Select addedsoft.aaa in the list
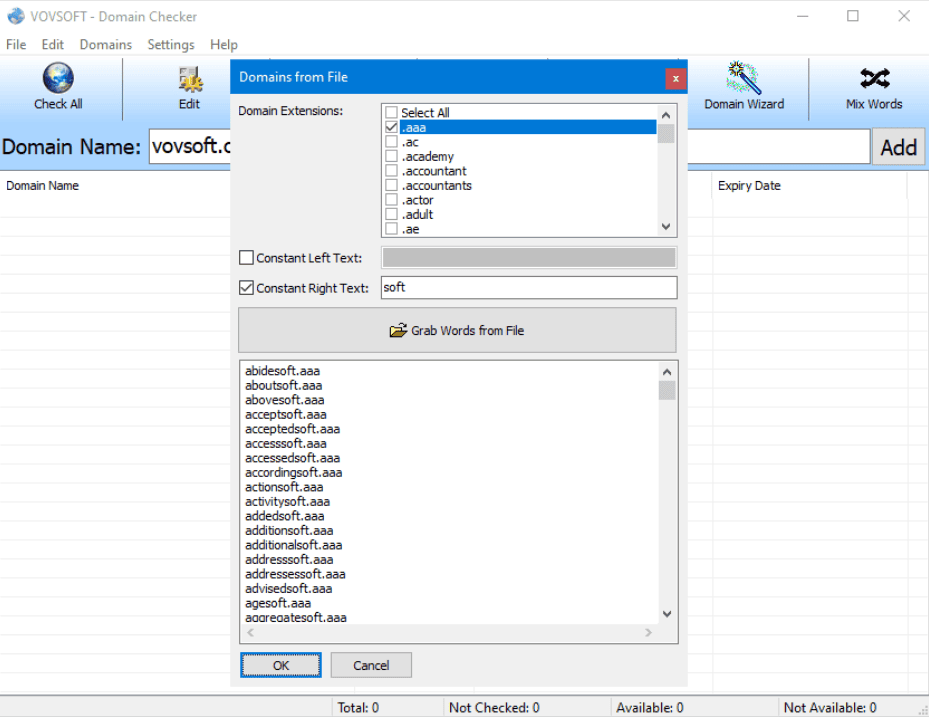The height and width of the screenshot is (717, 929). [x=284, y=516]
